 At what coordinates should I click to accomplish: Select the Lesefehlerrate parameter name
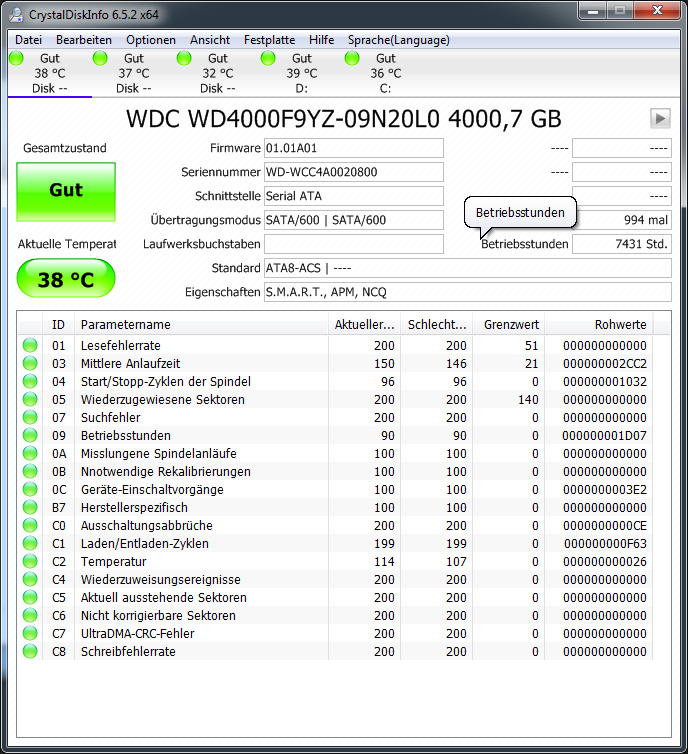pos(121,345)
